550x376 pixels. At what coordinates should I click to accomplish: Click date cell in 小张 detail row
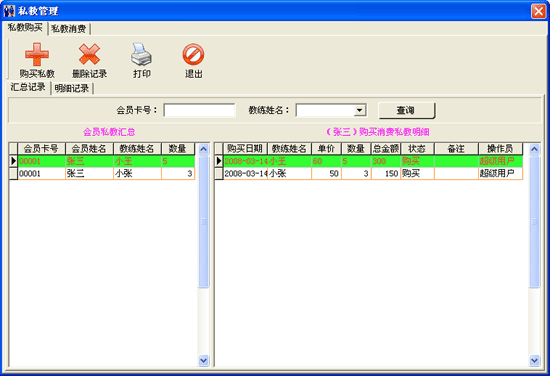point(246,174)
